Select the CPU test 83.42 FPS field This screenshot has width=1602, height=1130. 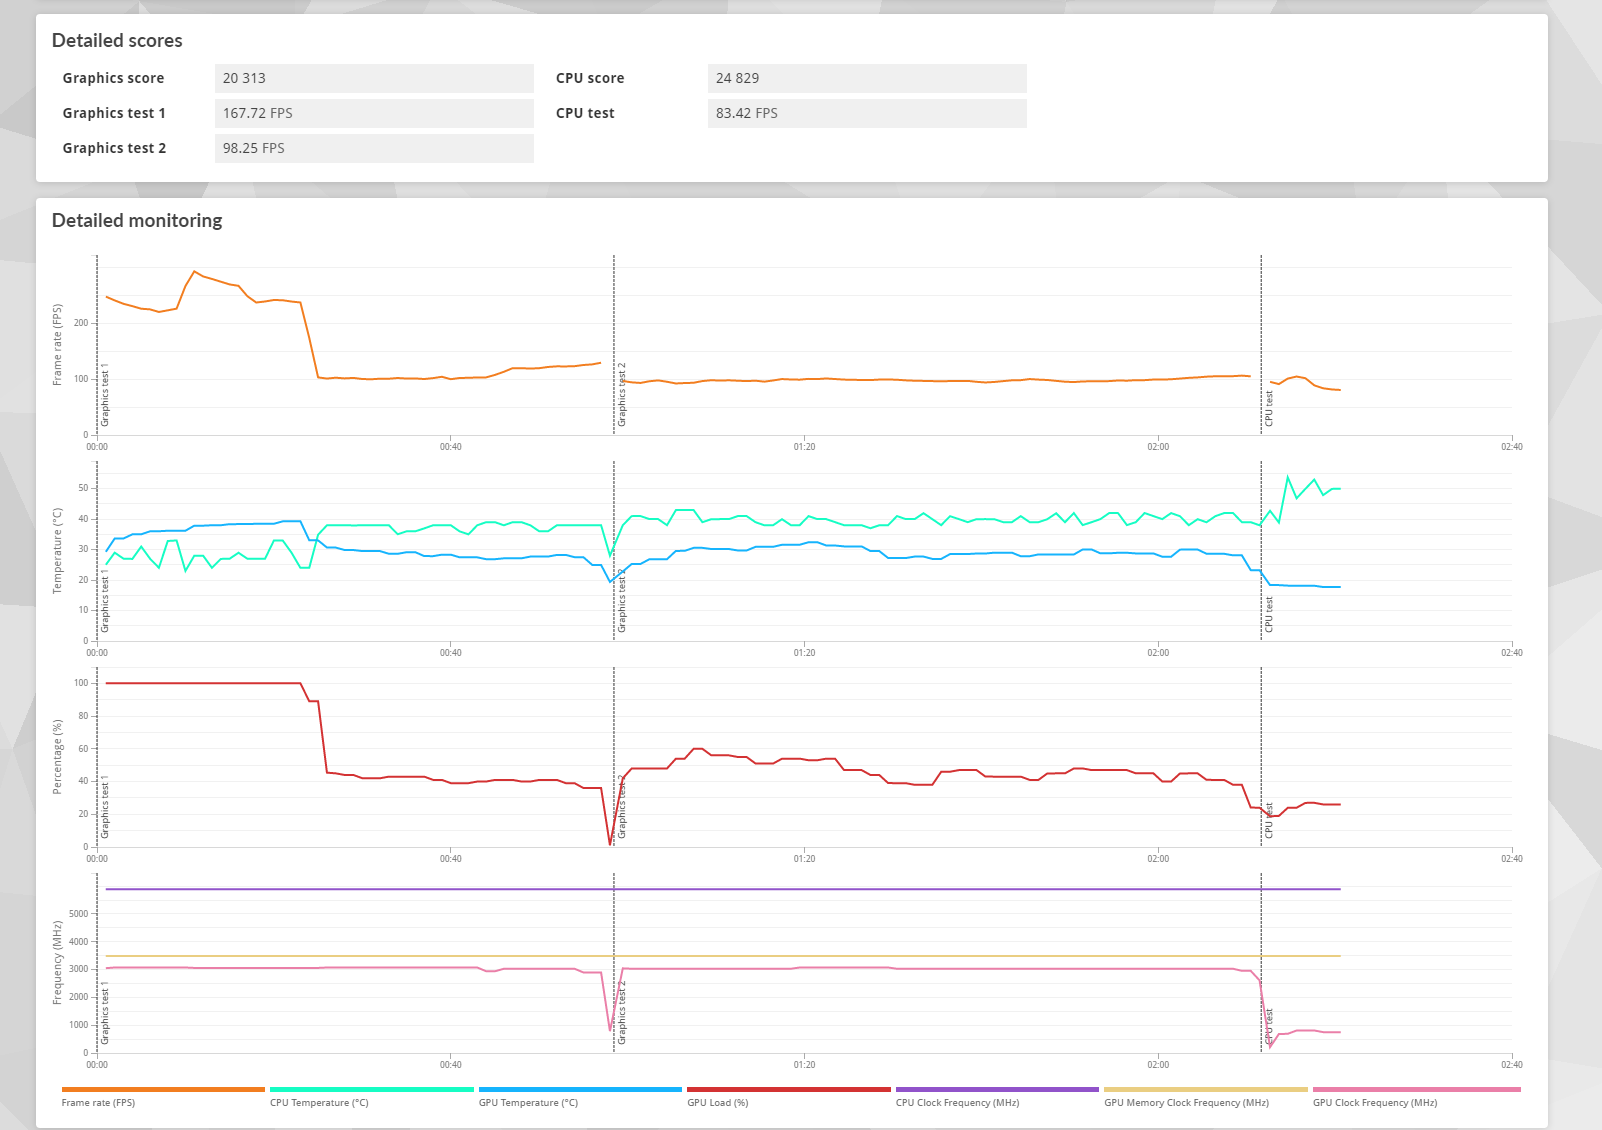coord(868,112)
